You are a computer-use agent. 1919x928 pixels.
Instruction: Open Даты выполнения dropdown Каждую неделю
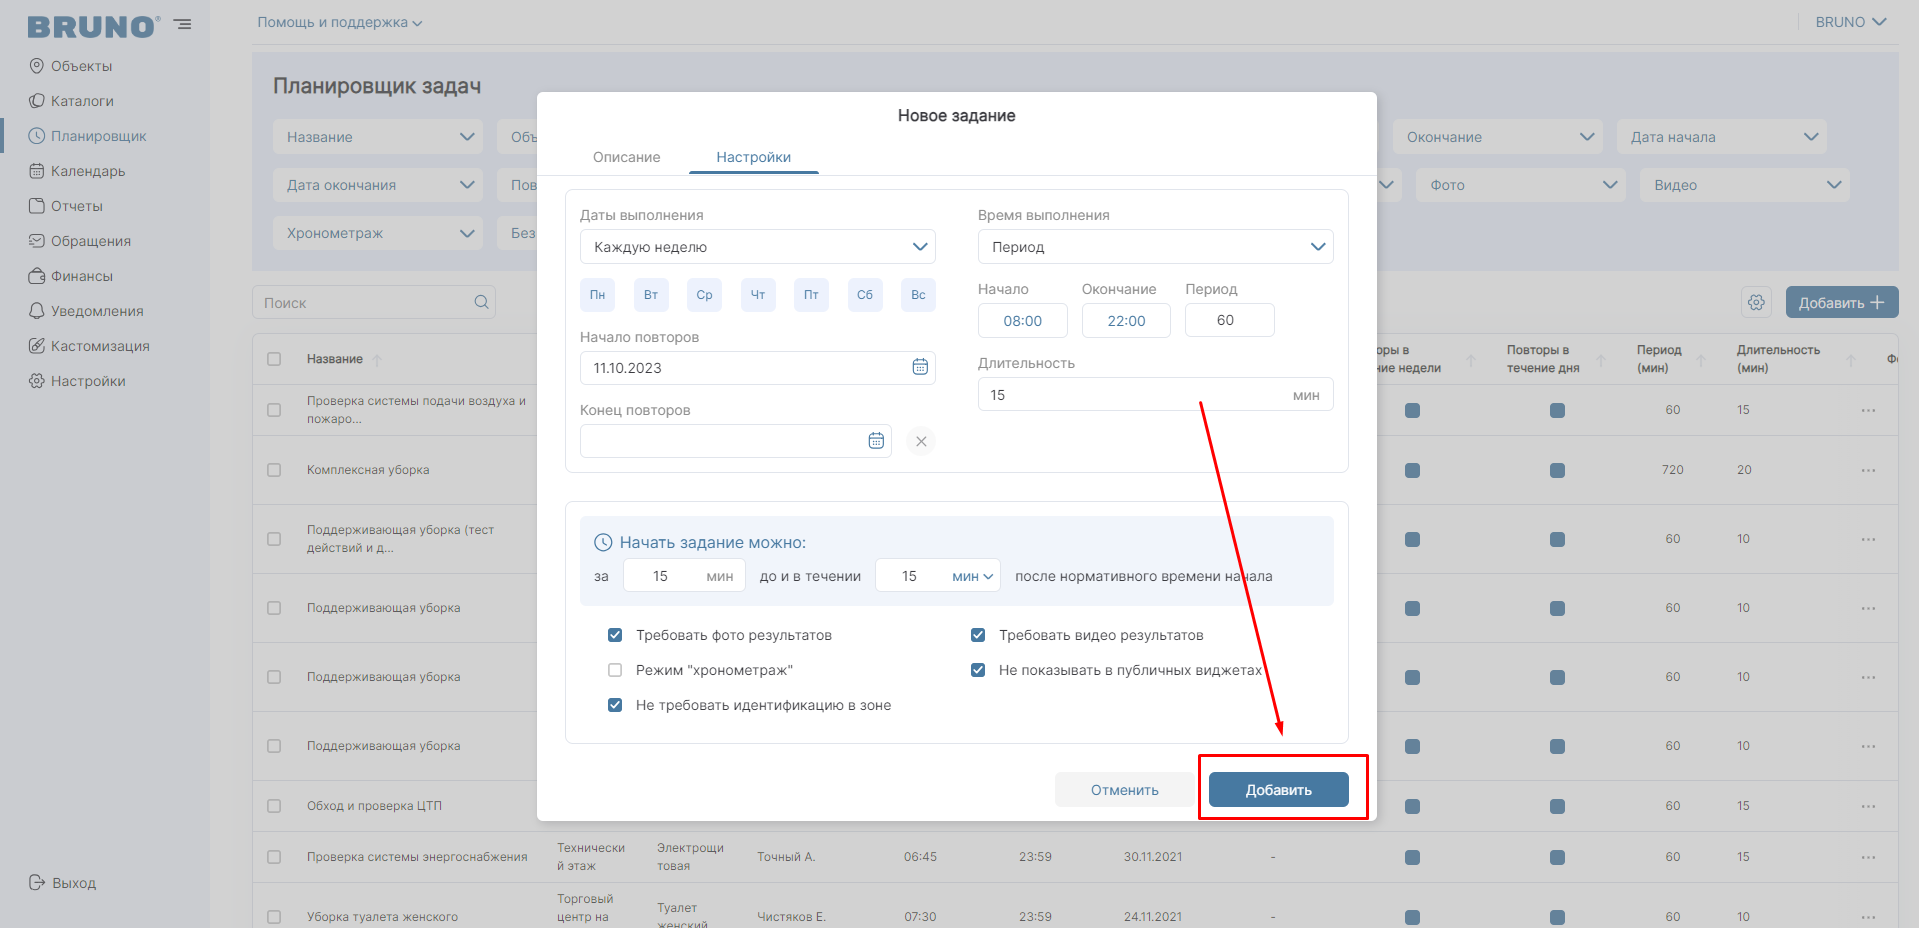[x=758, y=247]
